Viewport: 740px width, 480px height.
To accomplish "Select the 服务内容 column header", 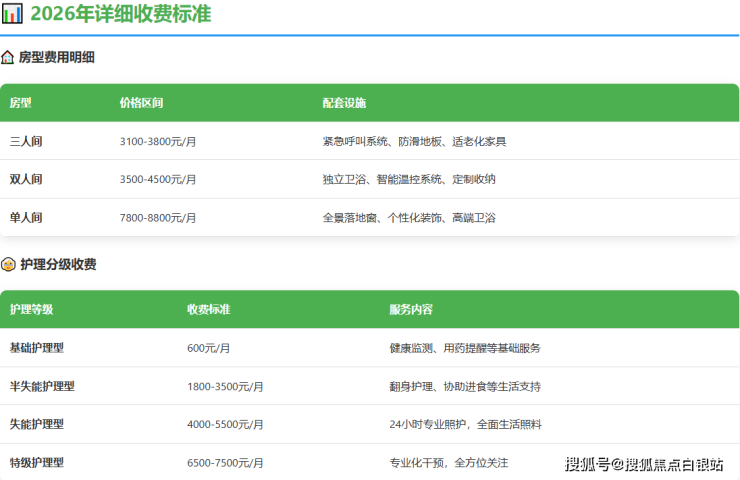I will pos(411,310).
